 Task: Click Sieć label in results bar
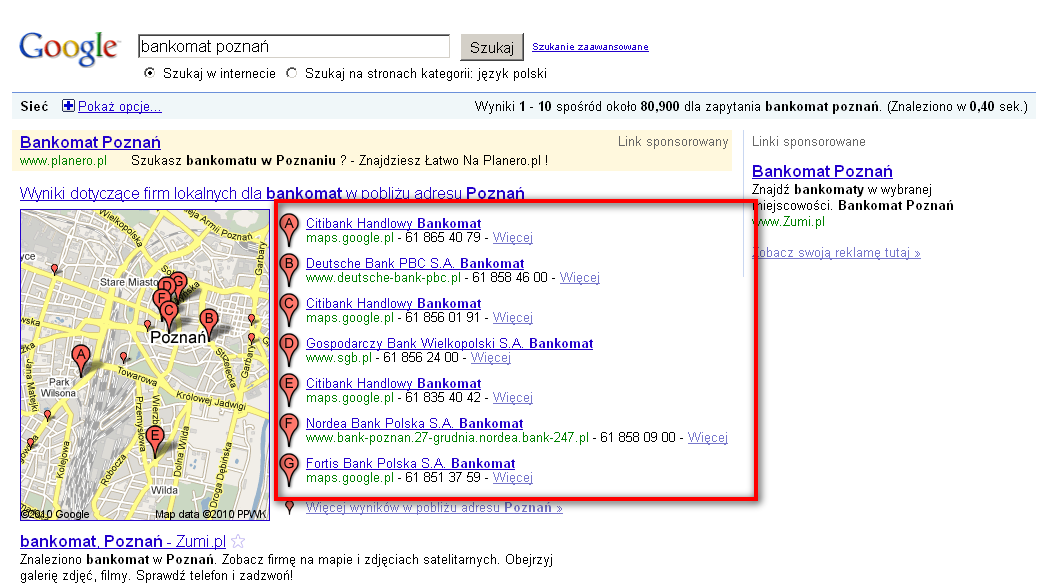(34, 106)
